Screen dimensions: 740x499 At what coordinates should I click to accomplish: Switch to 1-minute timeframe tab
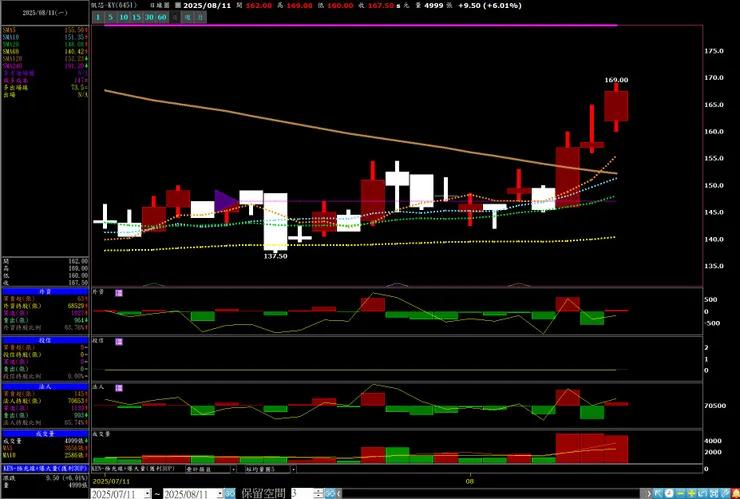pyautogui.click(x=98, y=17)
